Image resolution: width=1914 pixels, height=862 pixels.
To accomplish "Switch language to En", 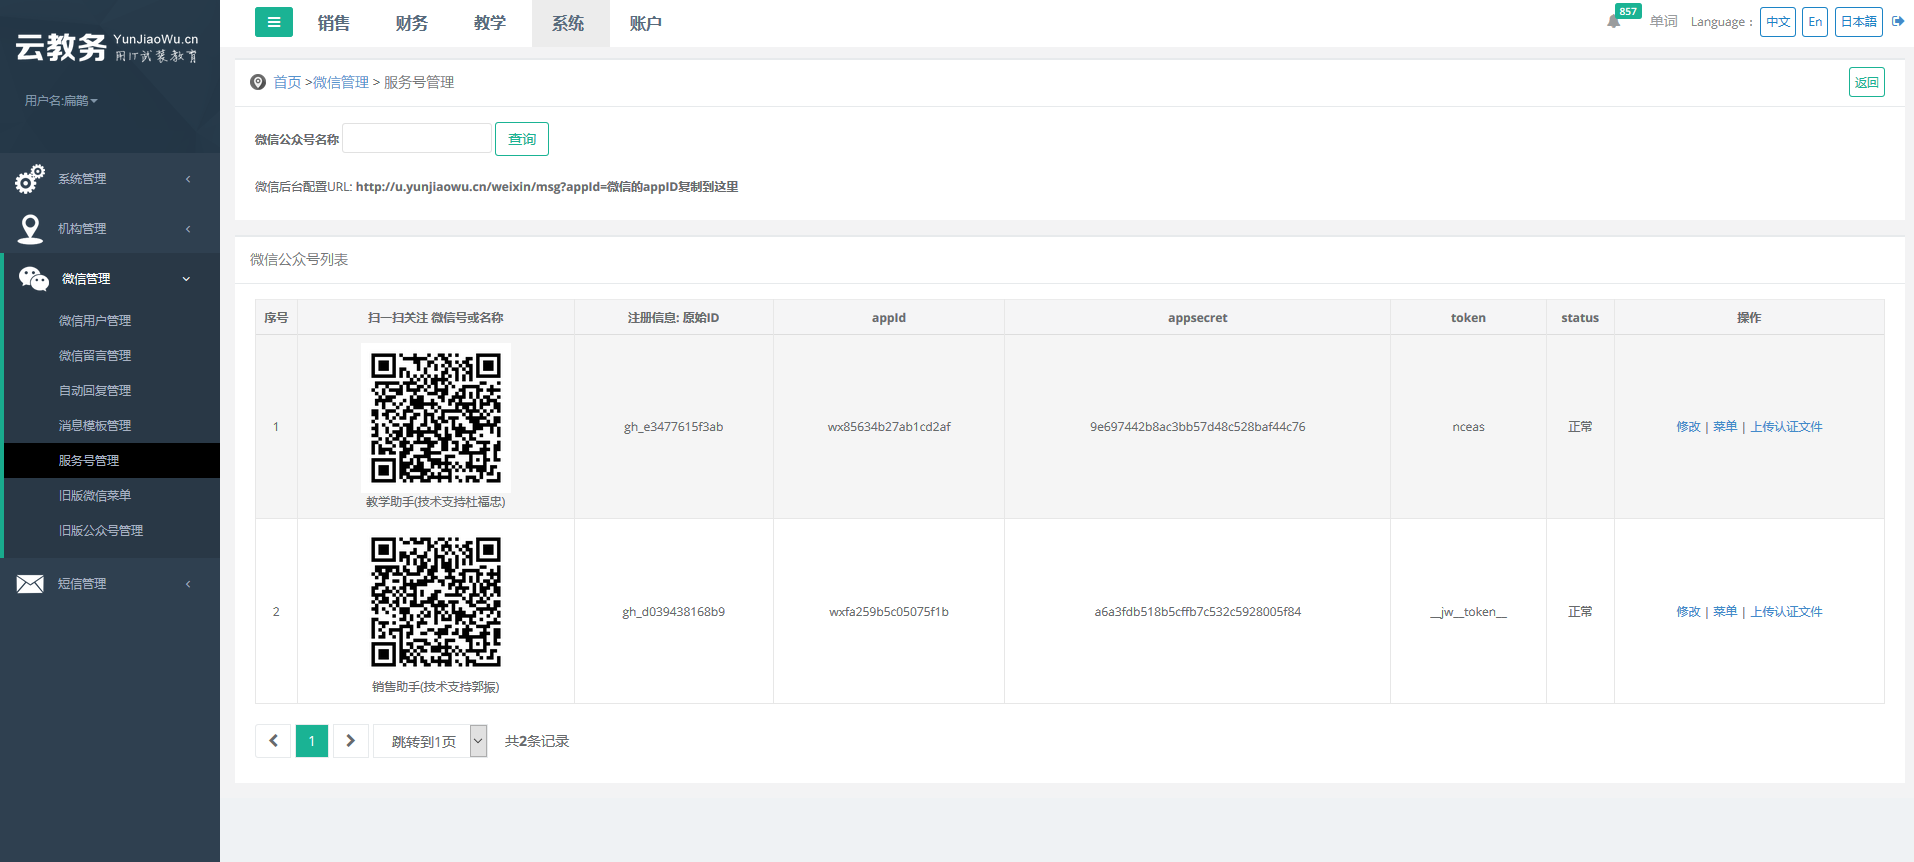I will 1815,22.
